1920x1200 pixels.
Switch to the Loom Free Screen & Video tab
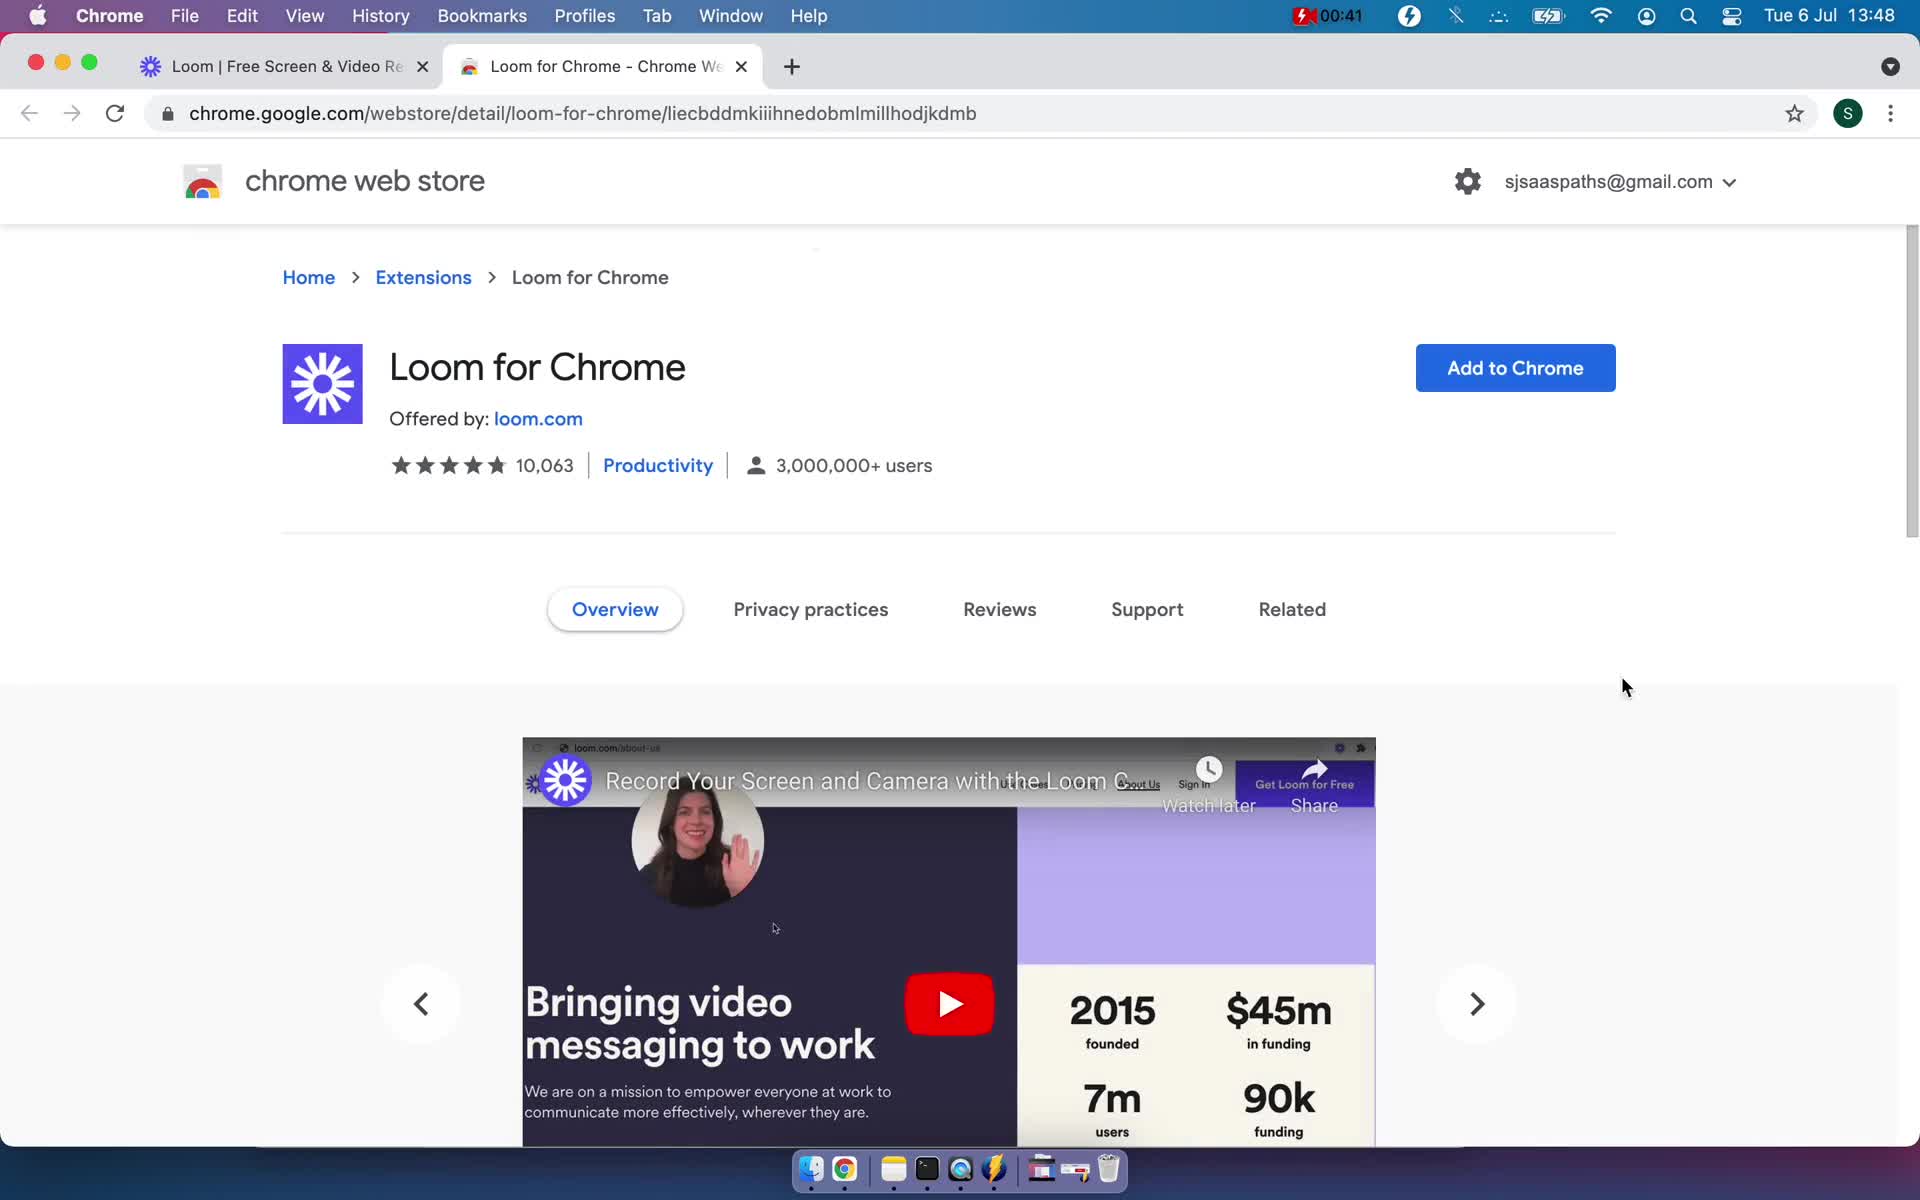click(x=287, y=66)
